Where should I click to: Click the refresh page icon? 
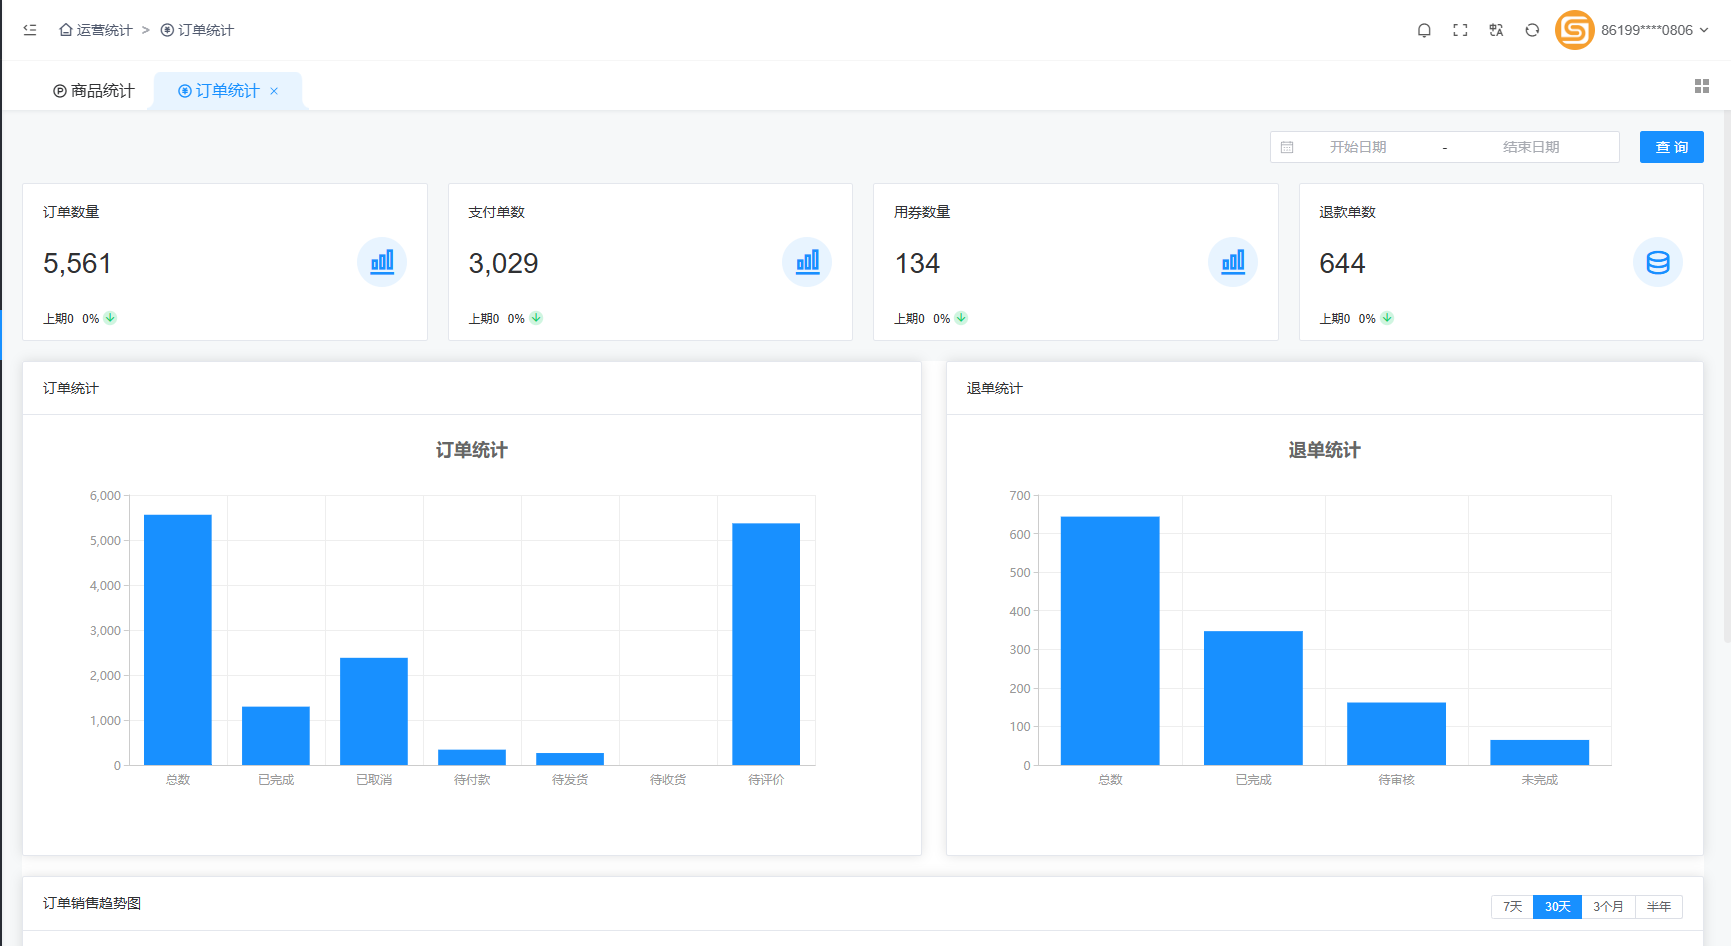1532,30
